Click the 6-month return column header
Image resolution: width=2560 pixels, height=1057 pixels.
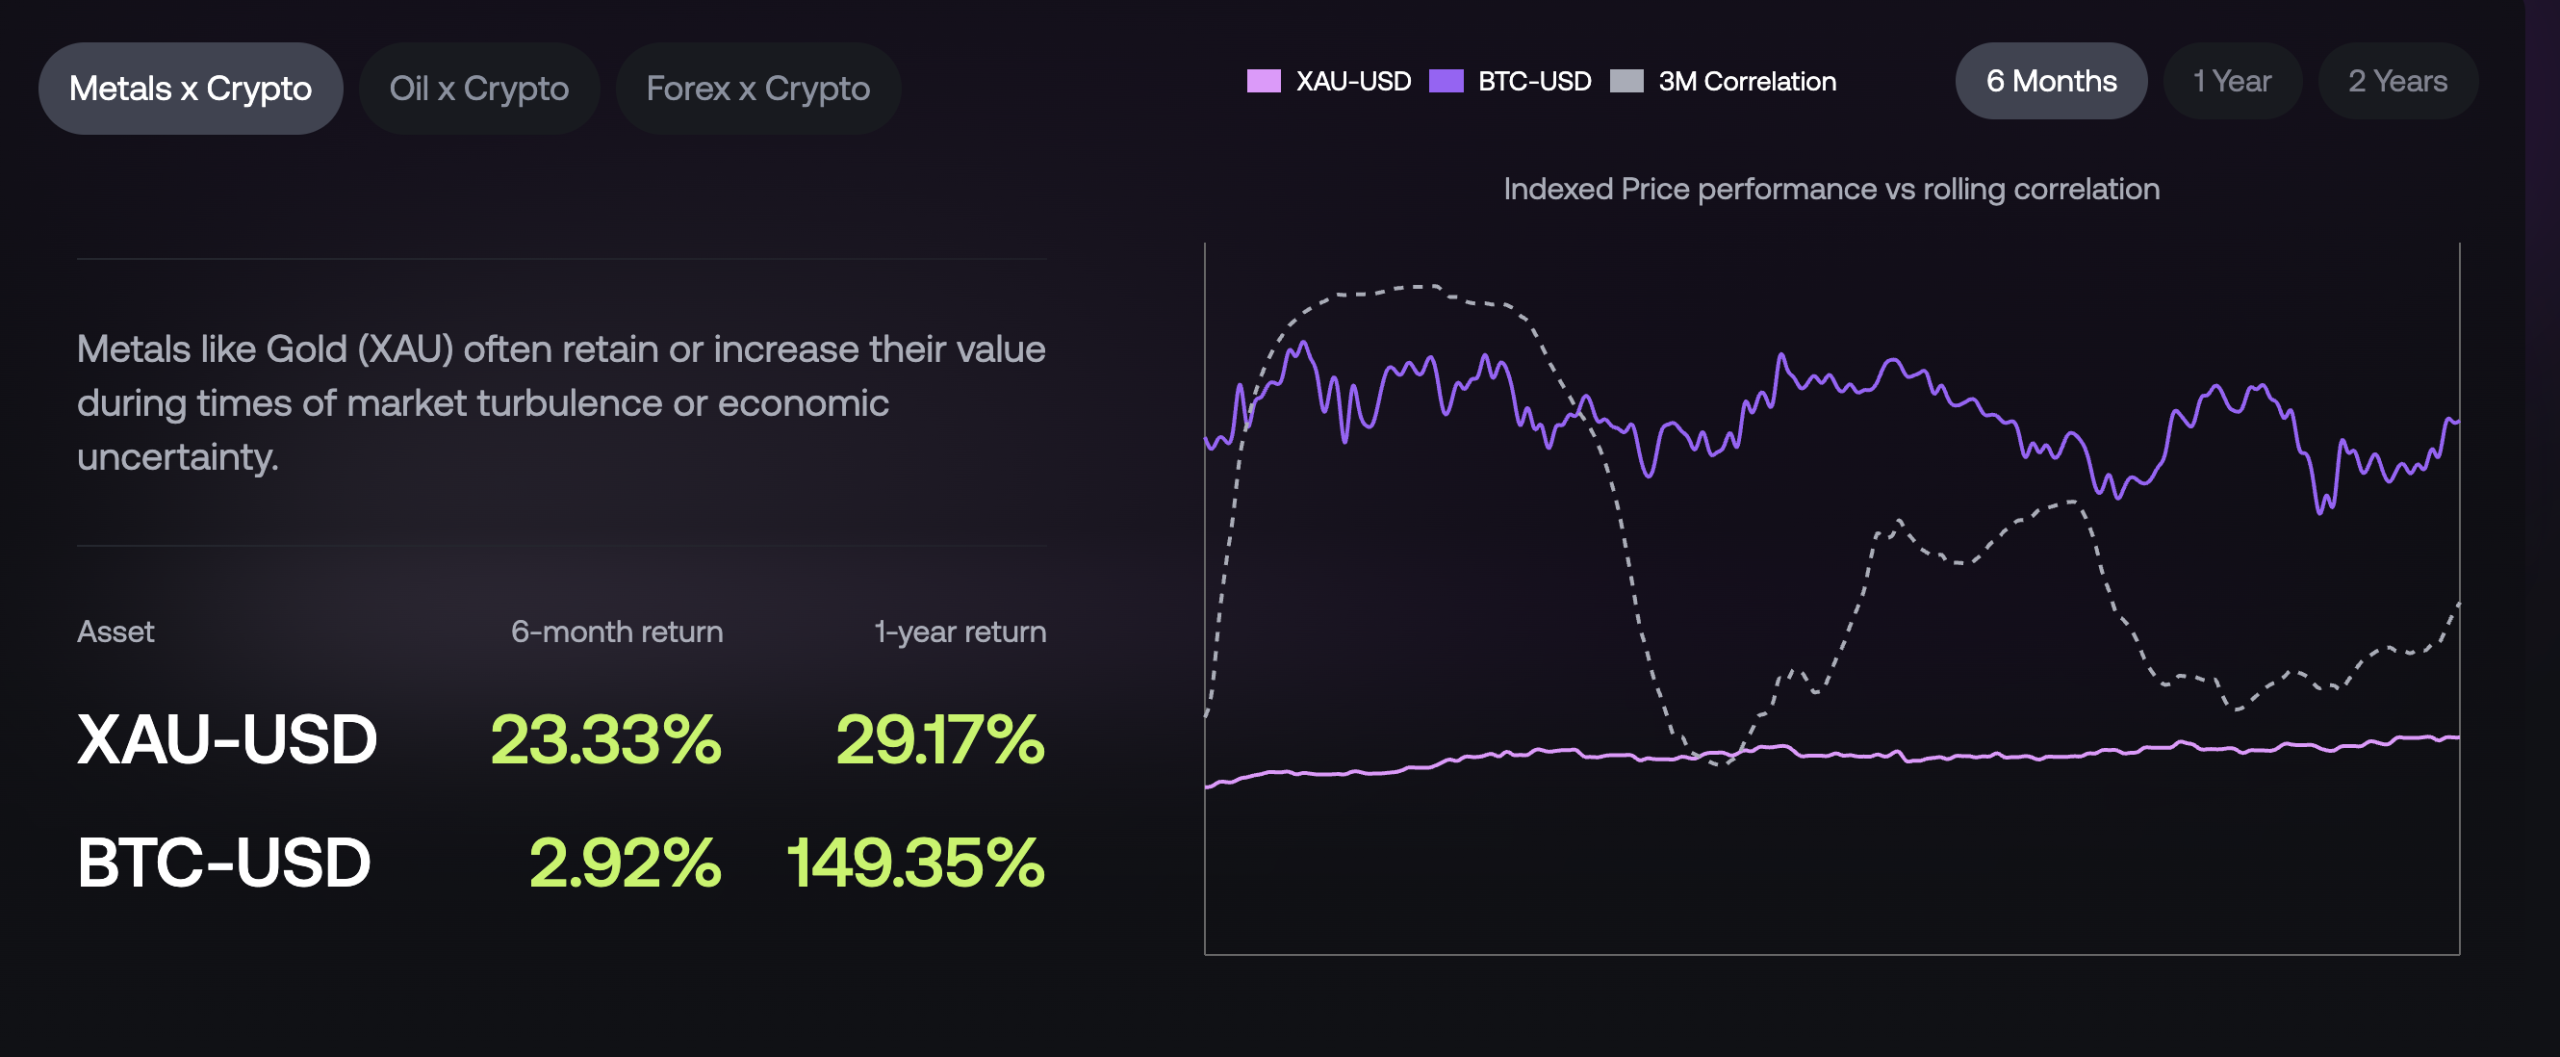tap(616, 632)
